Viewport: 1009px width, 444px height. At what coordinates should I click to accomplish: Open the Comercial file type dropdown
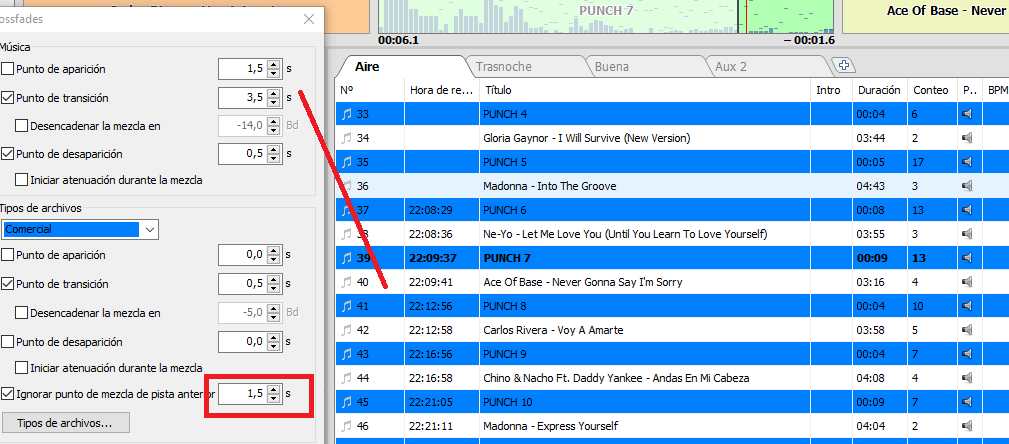[149, 229]
